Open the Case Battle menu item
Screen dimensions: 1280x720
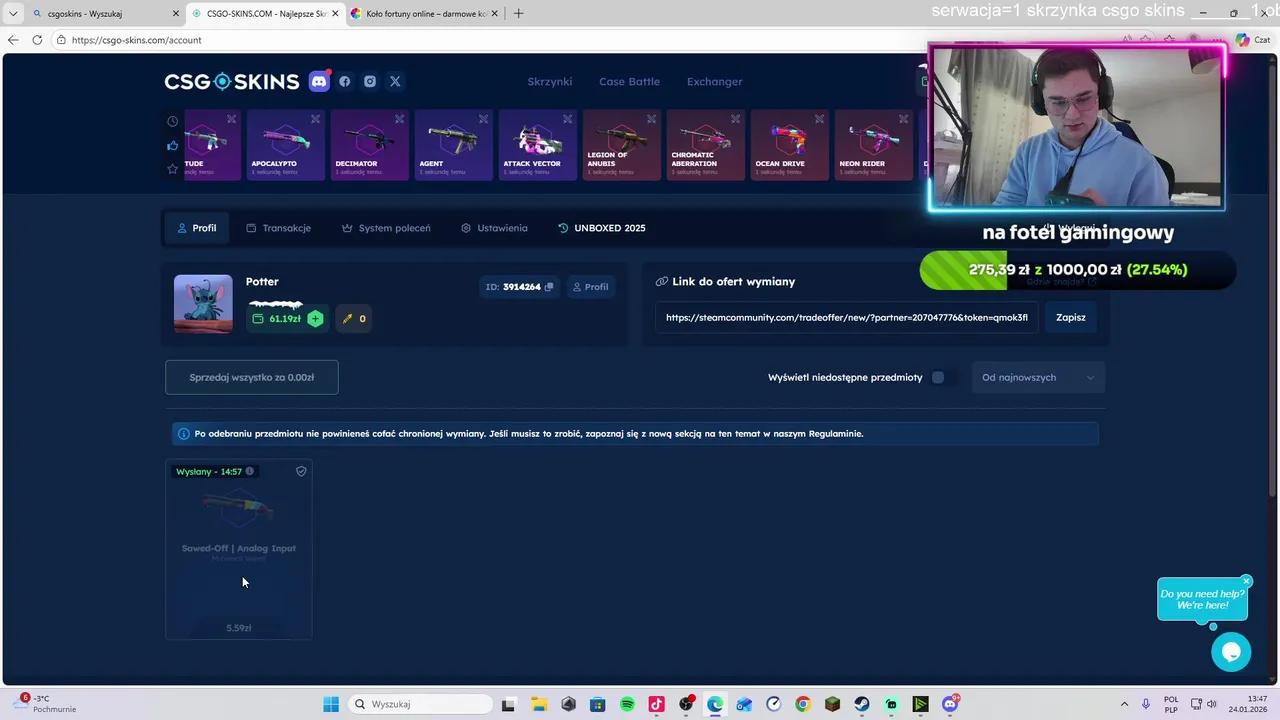(629, 82)
